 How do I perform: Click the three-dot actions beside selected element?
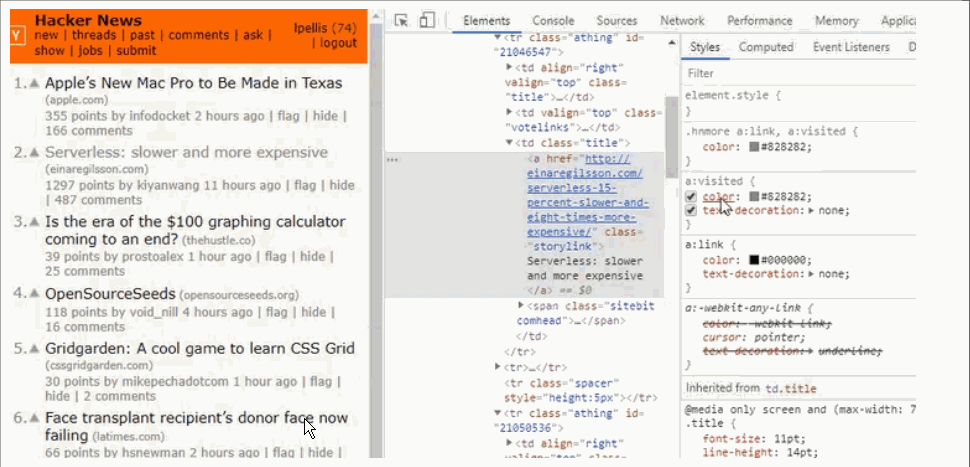pos(392,160)
